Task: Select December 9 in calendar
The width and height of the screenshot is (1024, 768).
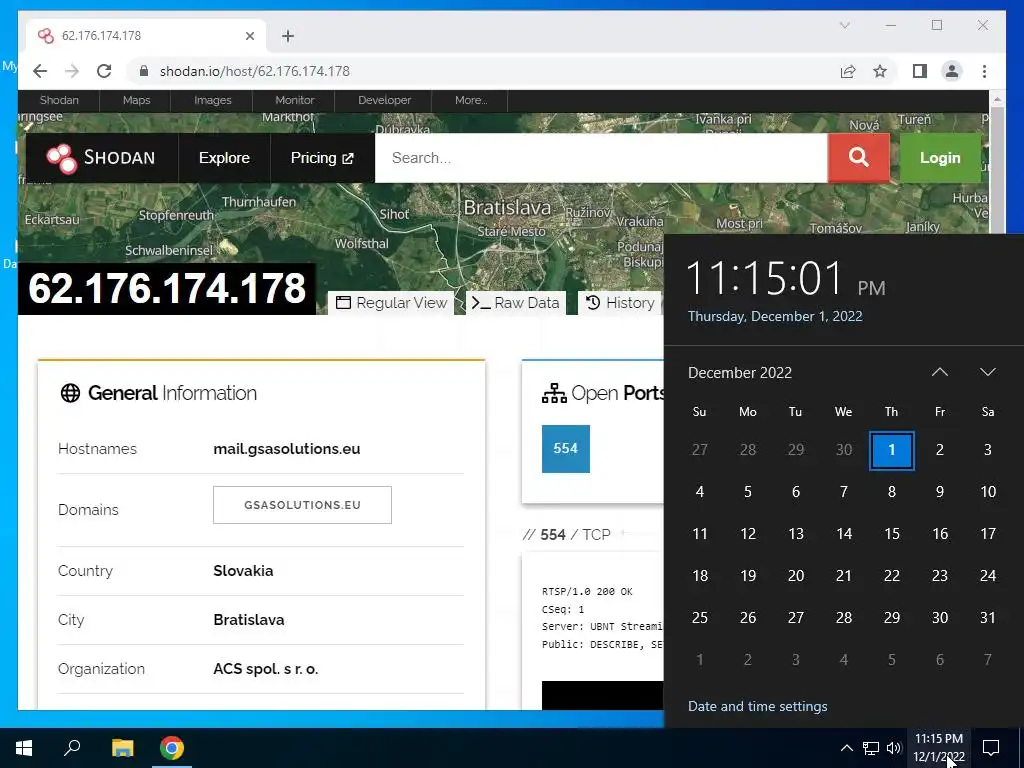Action: [940, 492]
